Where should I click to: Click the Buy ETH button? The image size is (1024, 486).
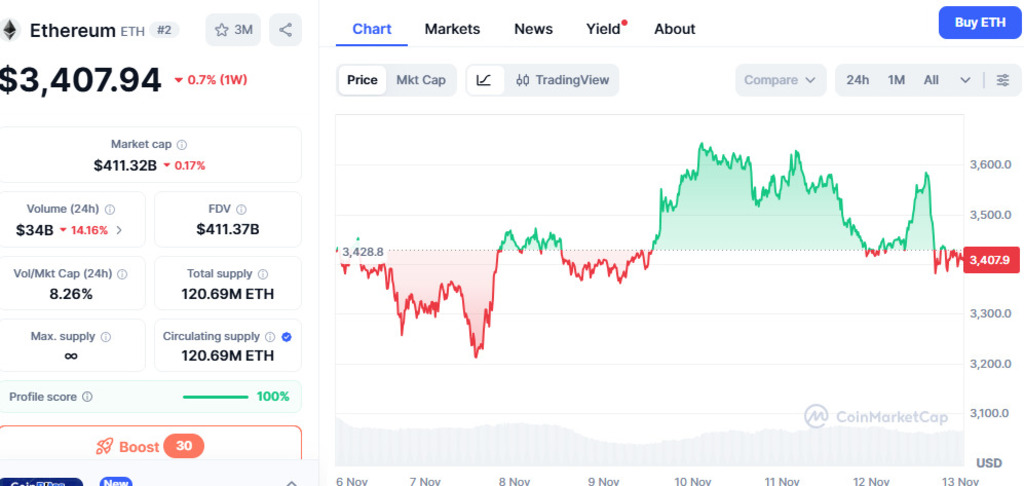point(980,22)
